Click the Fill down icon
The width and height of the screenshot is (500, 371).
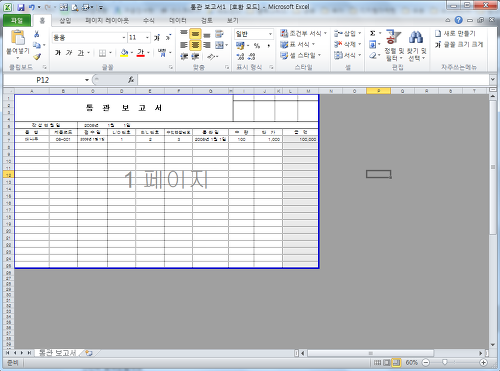(x=373, y=44)
